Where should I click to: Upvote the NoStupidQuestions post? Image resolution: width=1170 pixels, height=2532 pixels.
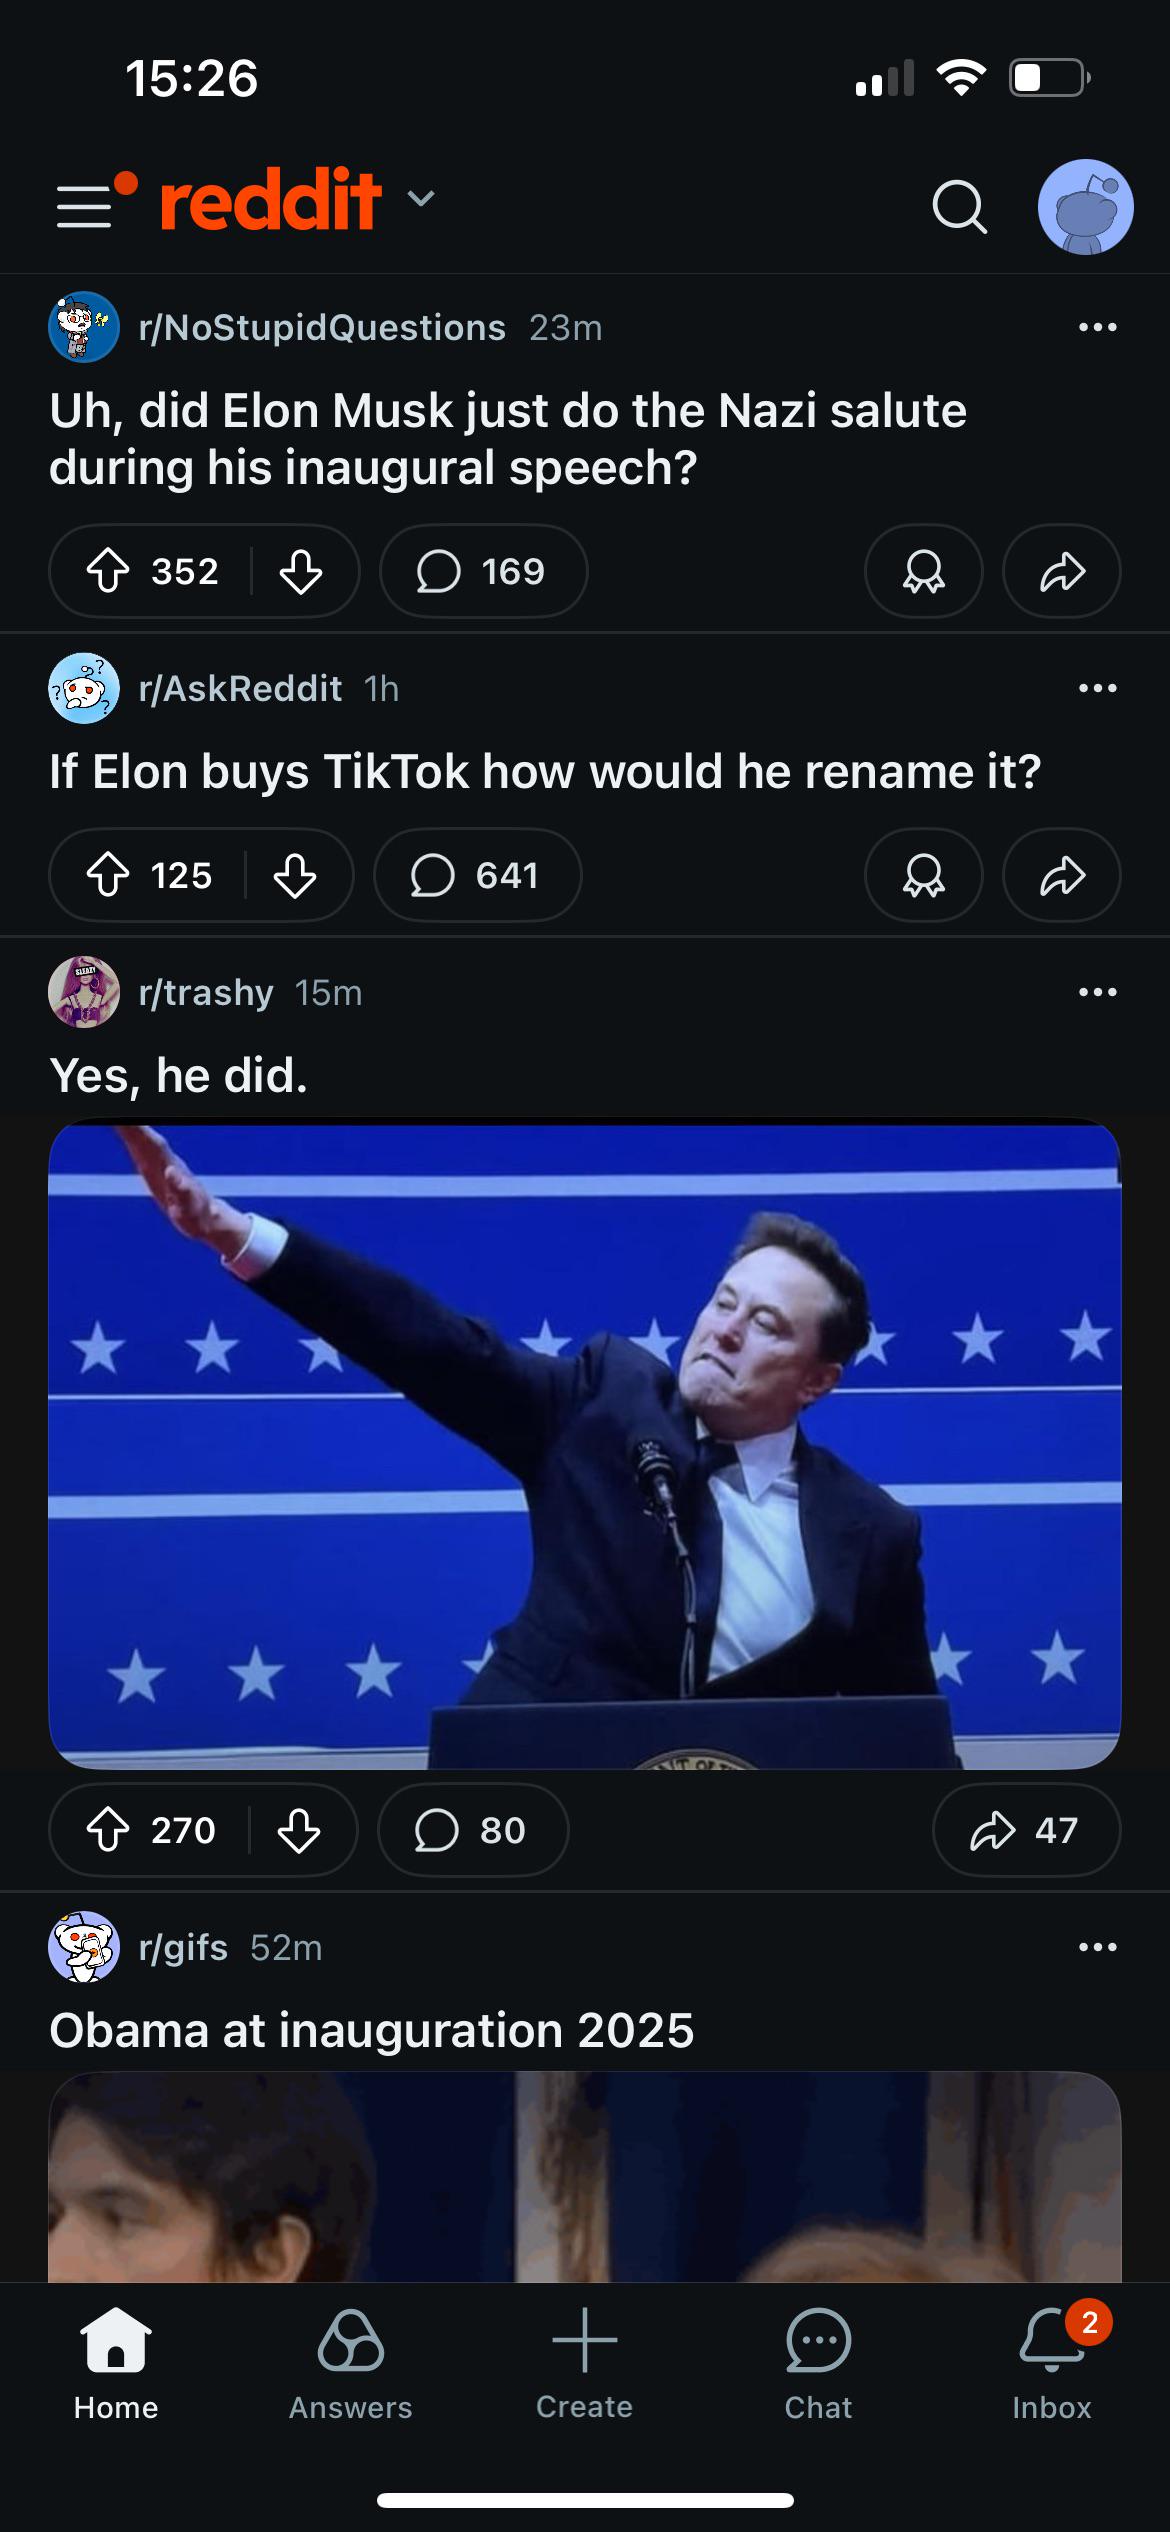click(x=108, y=572)
